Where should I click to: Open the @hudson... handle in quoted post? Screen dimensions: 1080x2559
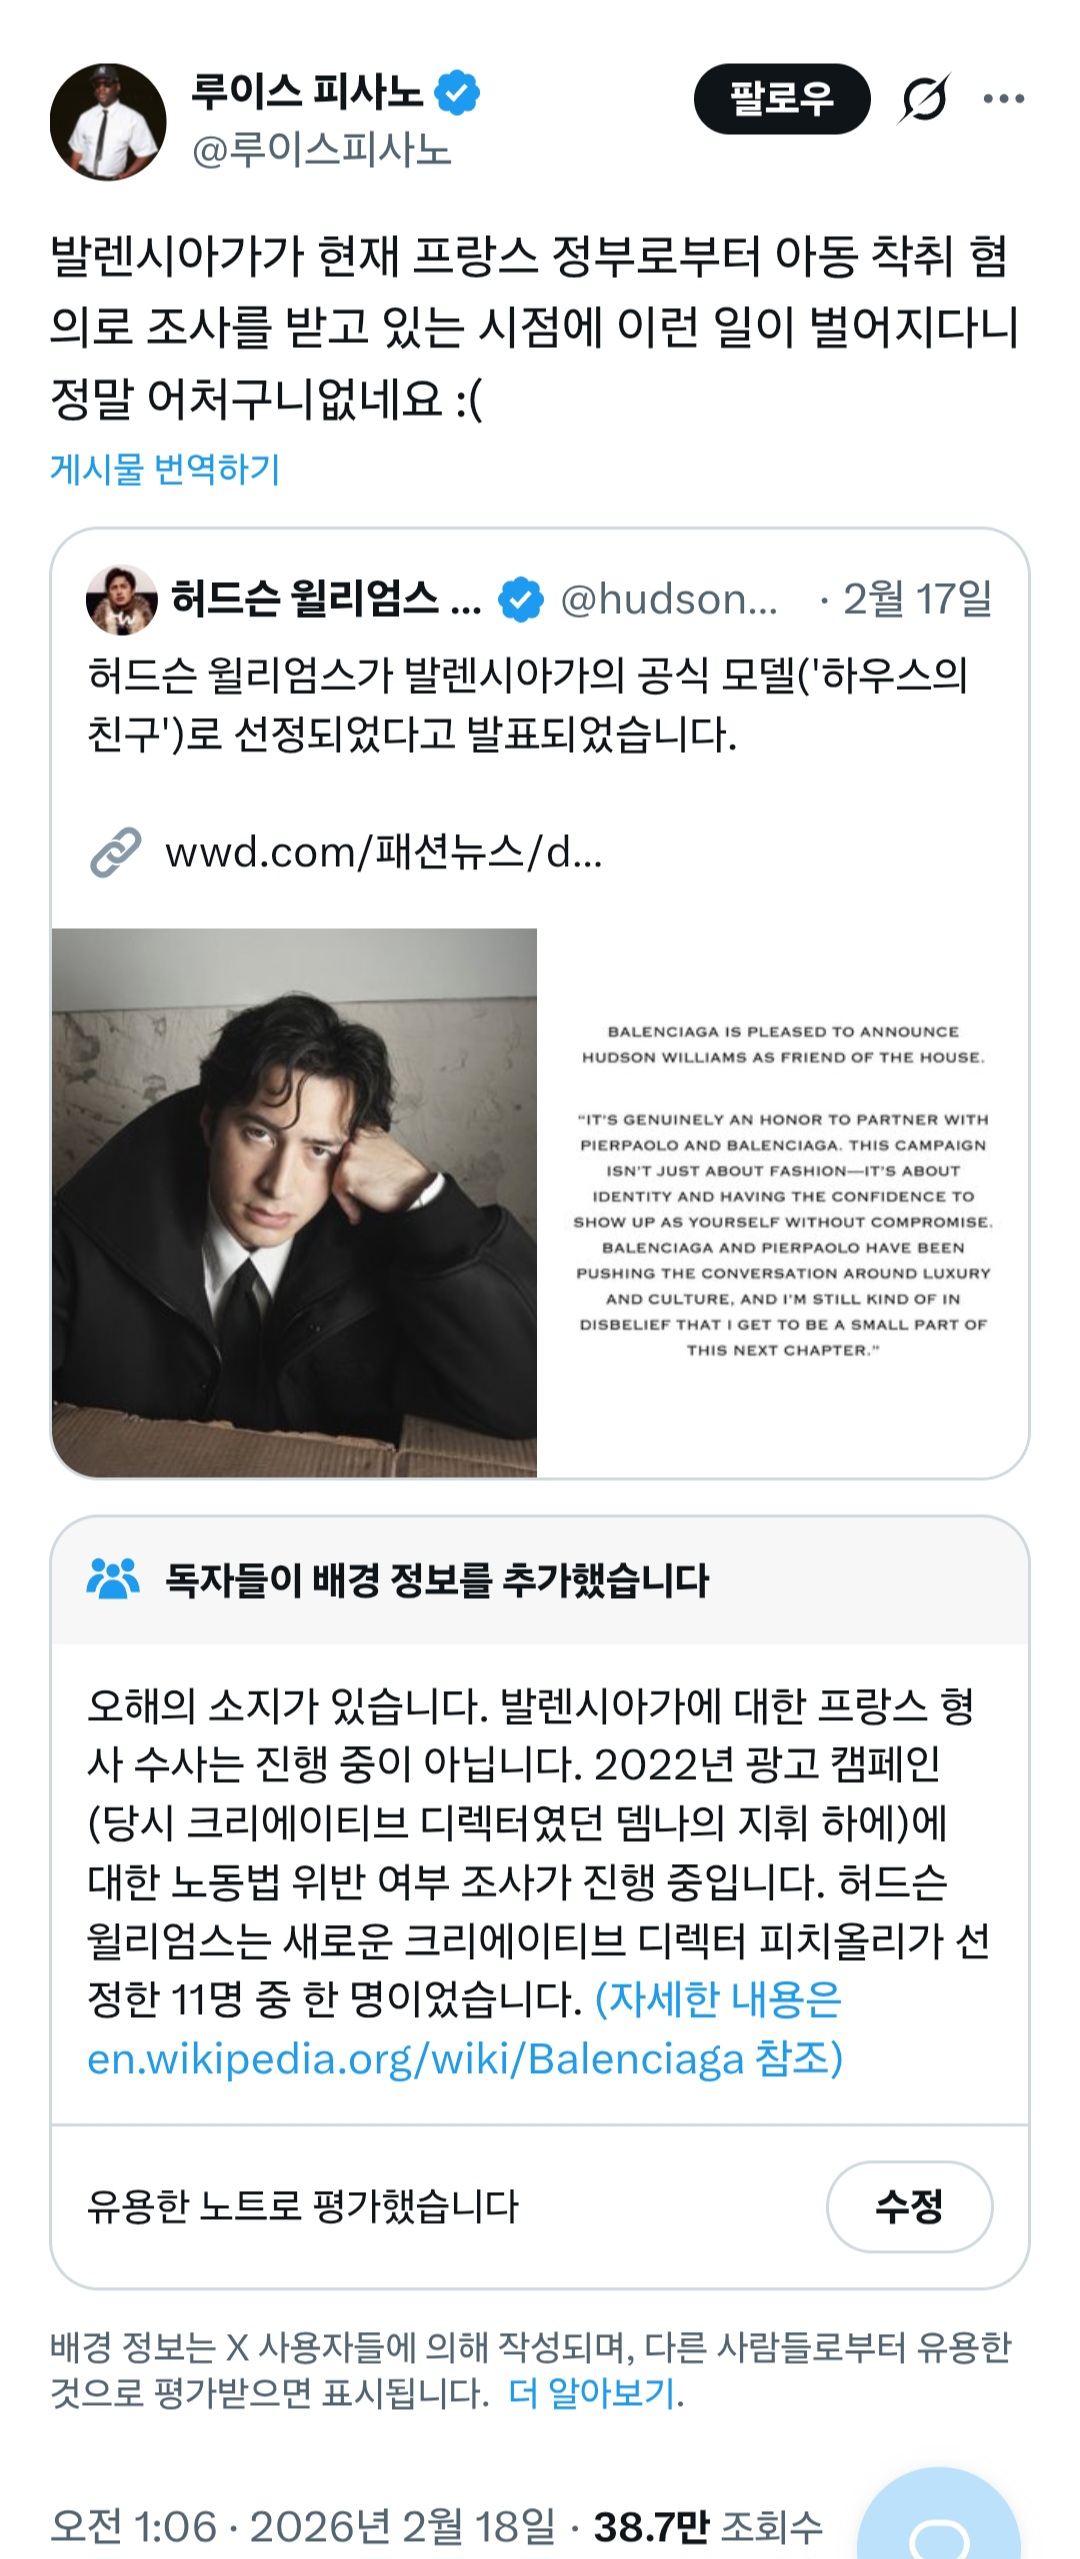(668, 600)
